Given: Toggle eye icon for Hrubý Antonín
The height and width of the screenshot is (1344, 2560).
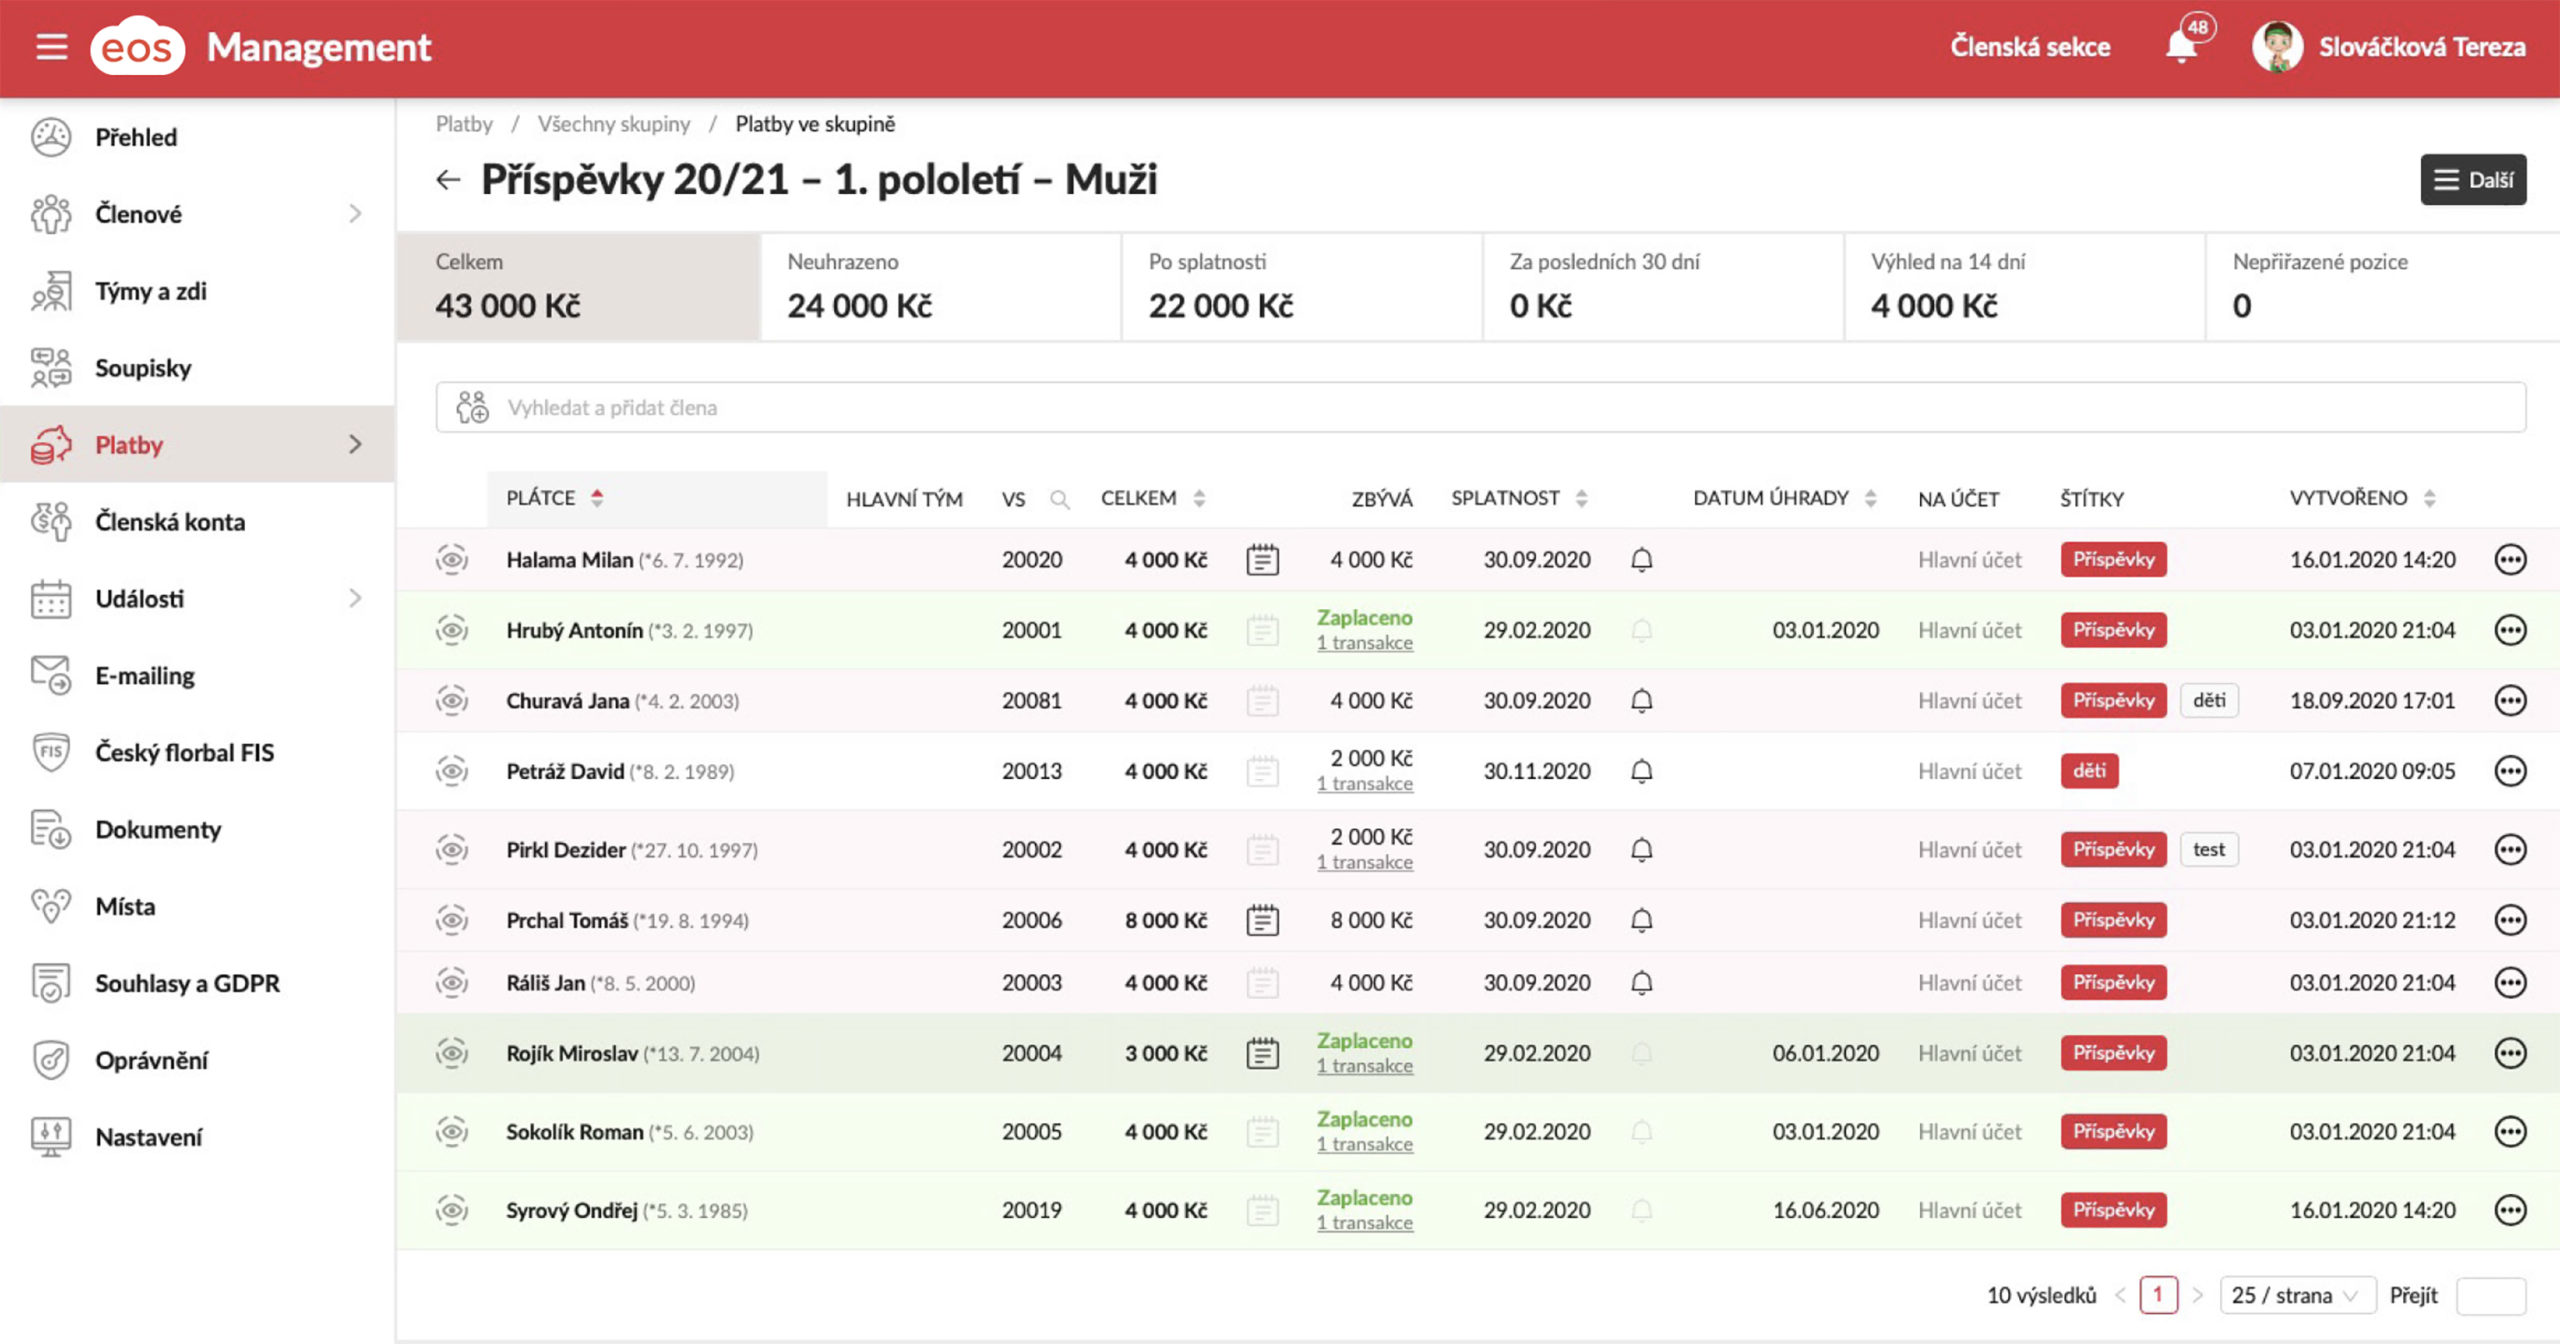Looking at the screenshot, I should [x=452, y=630].
